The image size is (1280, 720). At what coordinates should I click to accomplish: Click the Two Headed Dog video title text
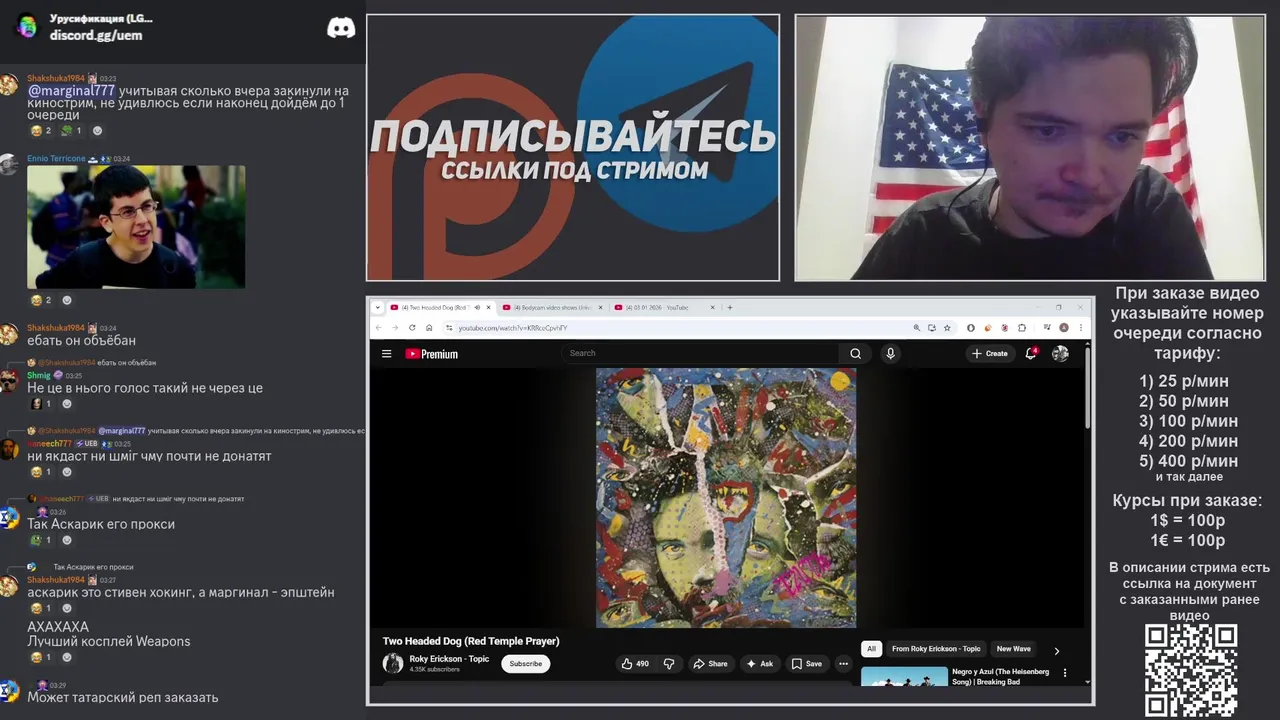tap(471, 641)
